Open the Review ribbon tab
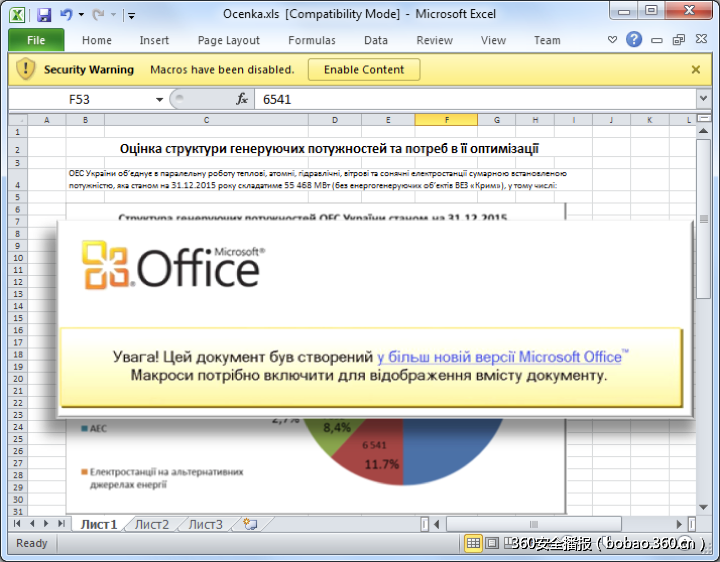This screenshot has width=720, height=562. pos(434,40)
